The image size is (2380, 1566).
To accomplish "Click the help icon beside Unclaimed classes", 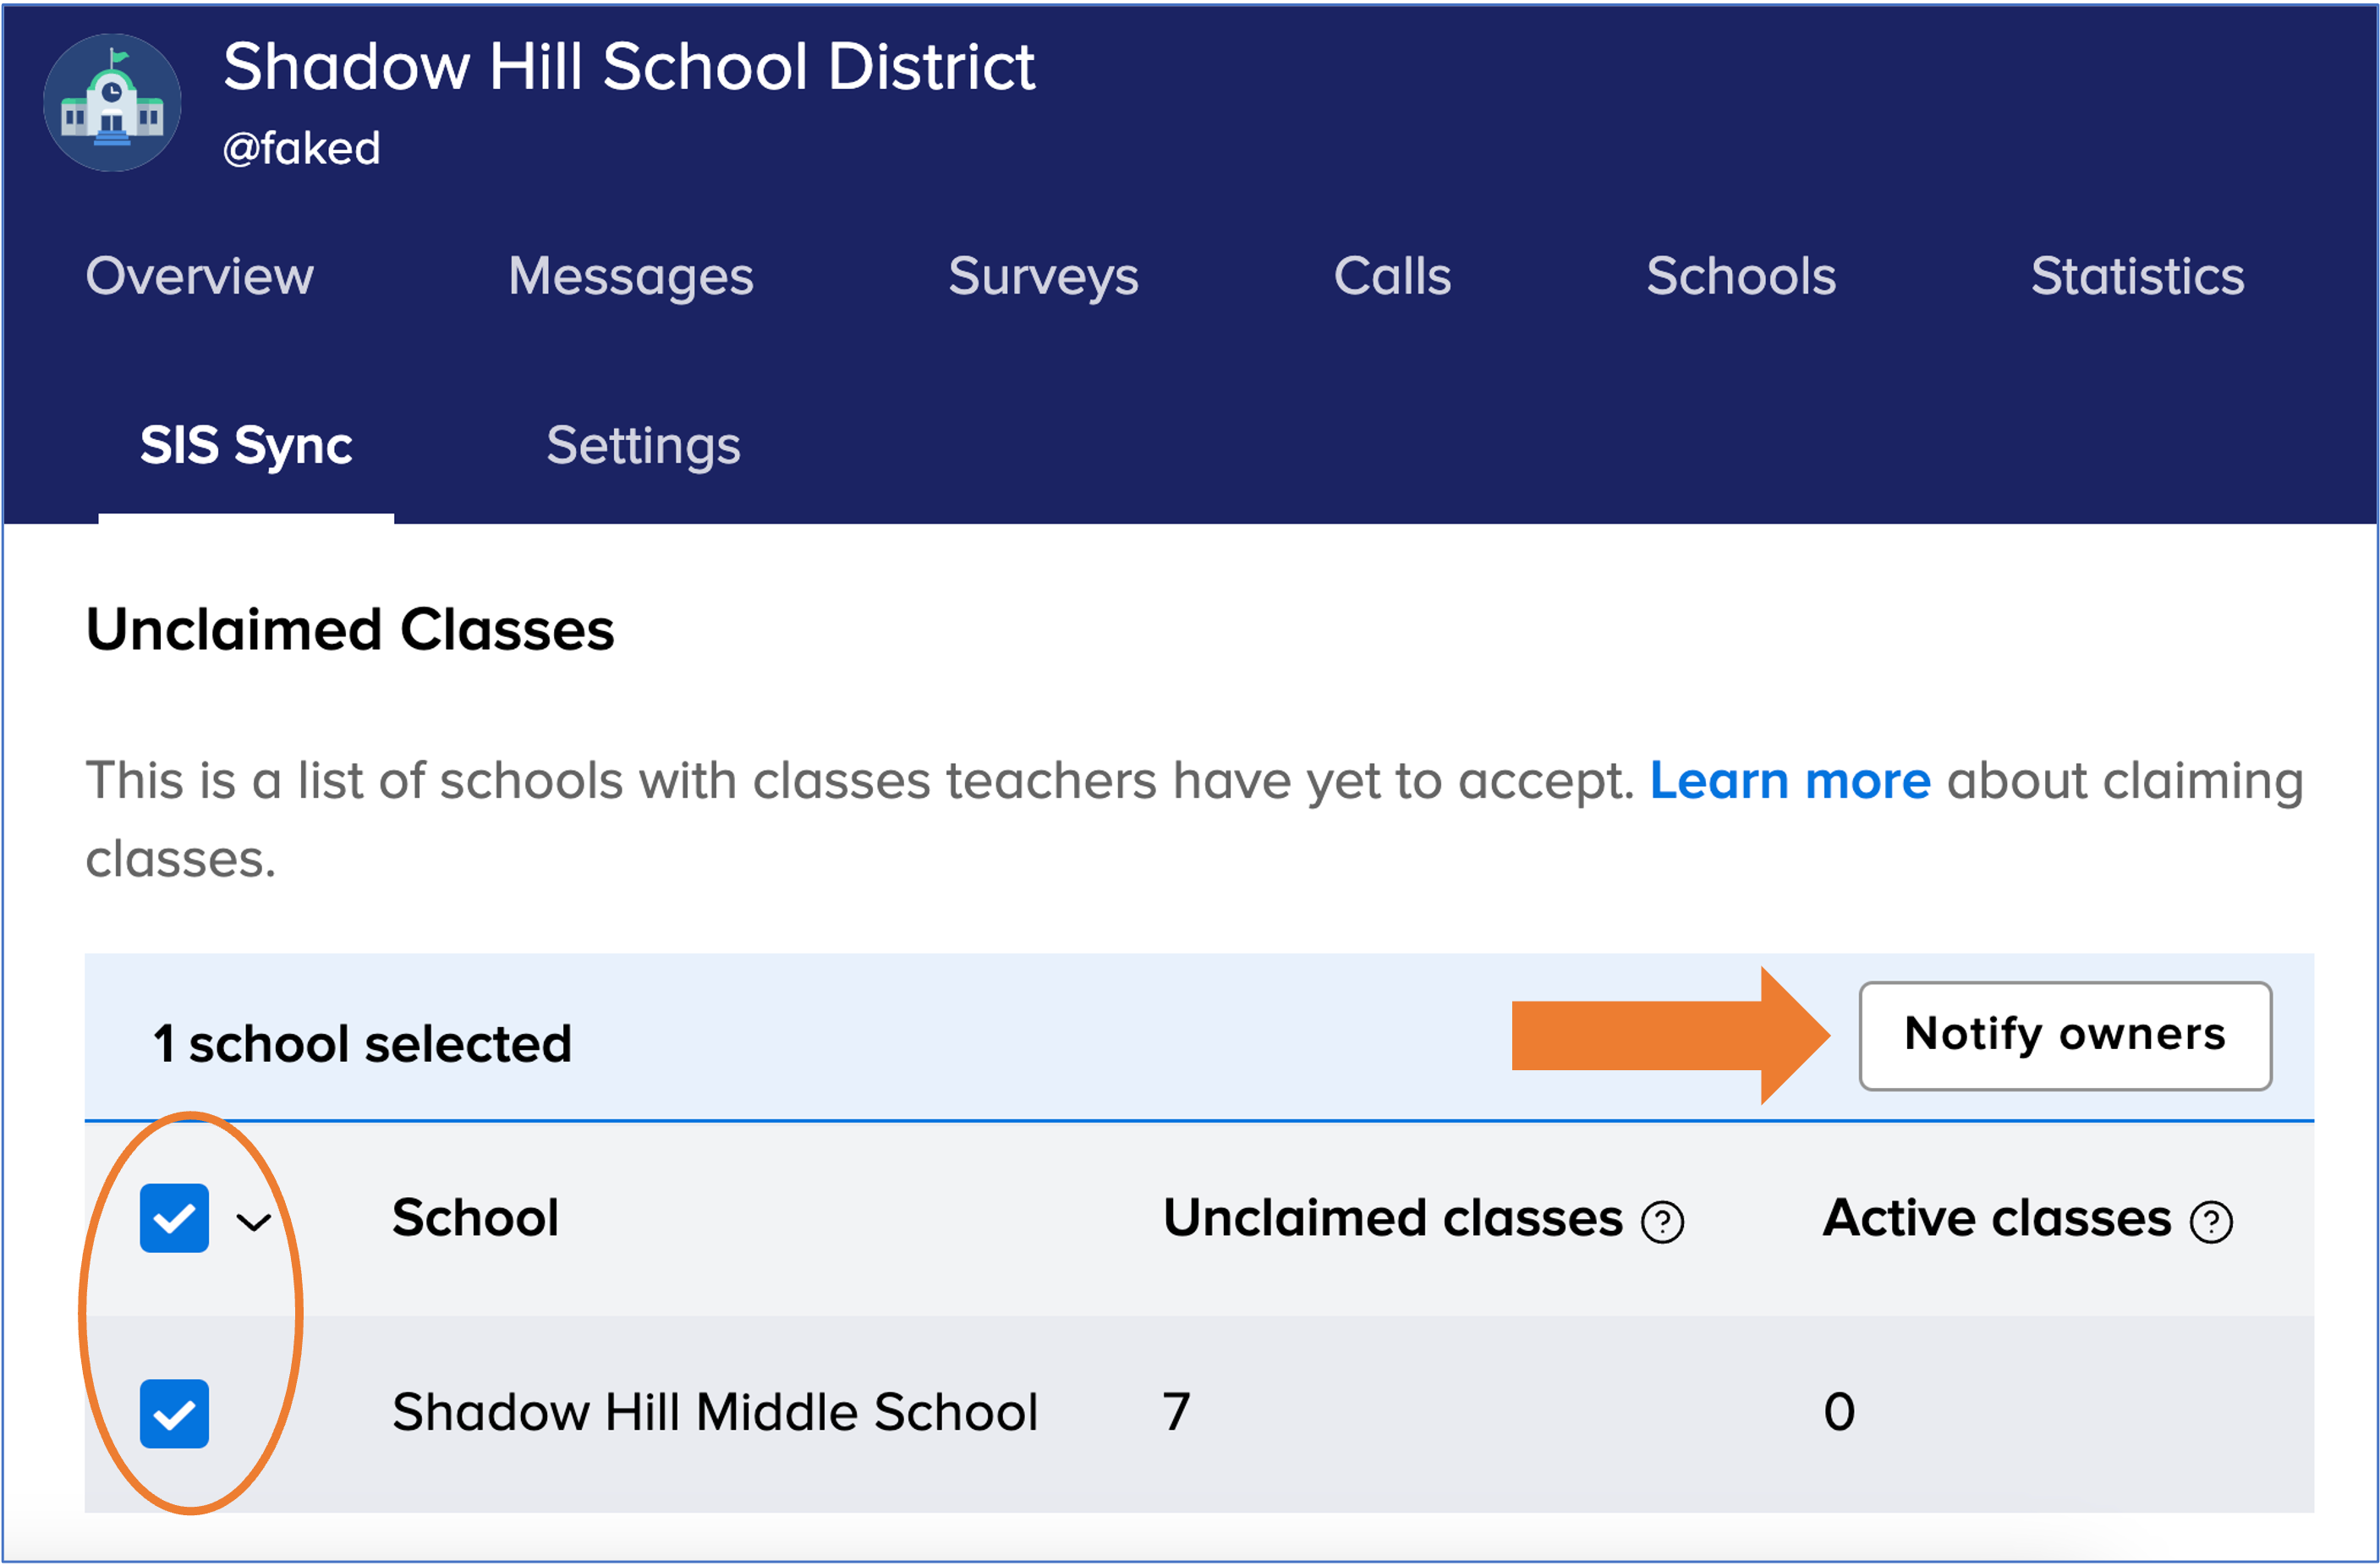I will (x=1662, y=1222).
